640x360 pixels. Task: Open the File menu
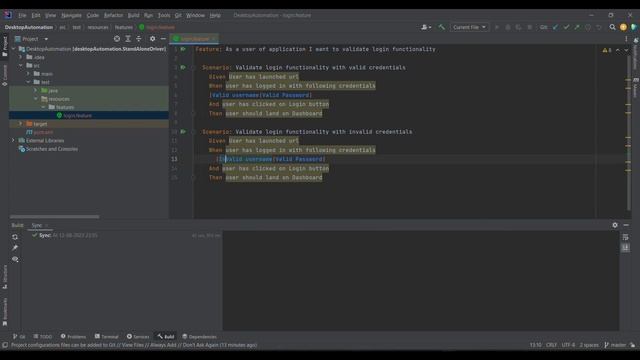(22, 15)
